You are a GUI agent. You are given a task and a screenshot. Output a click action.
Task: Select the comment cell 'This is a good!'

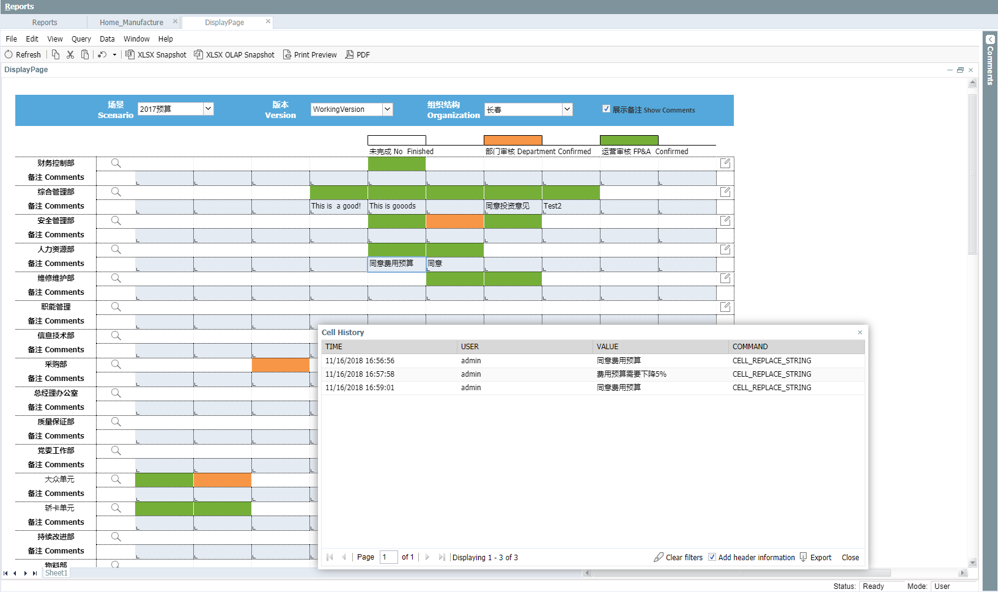[339, 206]
